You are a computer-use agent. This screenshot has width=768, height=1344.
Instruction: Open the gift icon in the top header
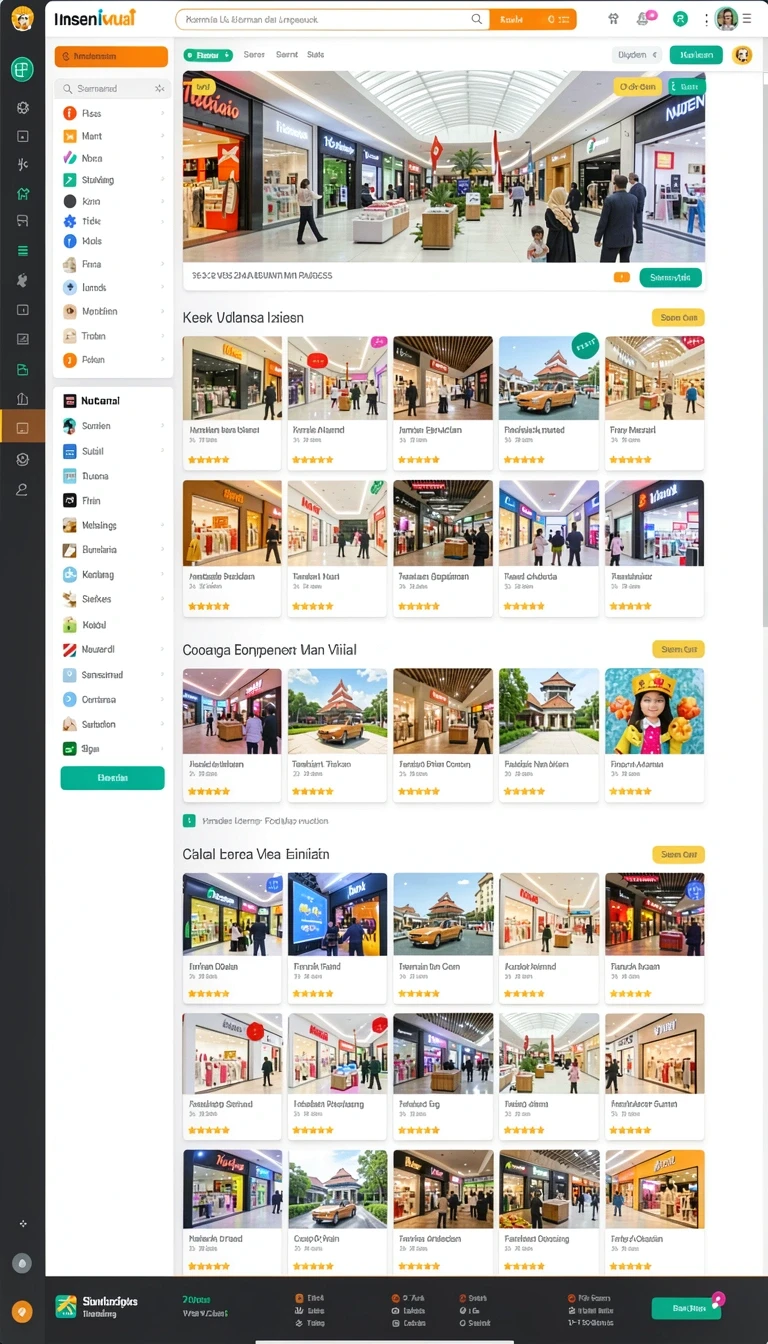click(614, 19)
